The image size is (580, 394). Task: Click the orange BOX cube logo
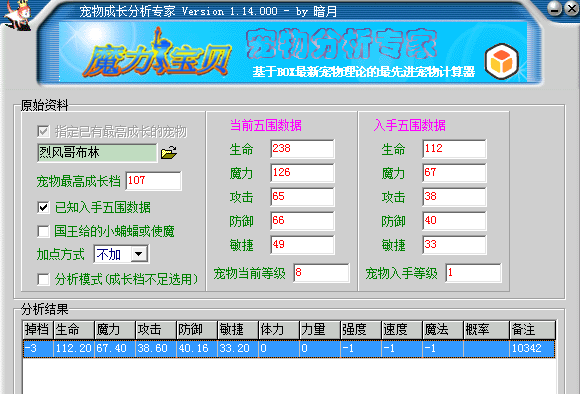502,61
